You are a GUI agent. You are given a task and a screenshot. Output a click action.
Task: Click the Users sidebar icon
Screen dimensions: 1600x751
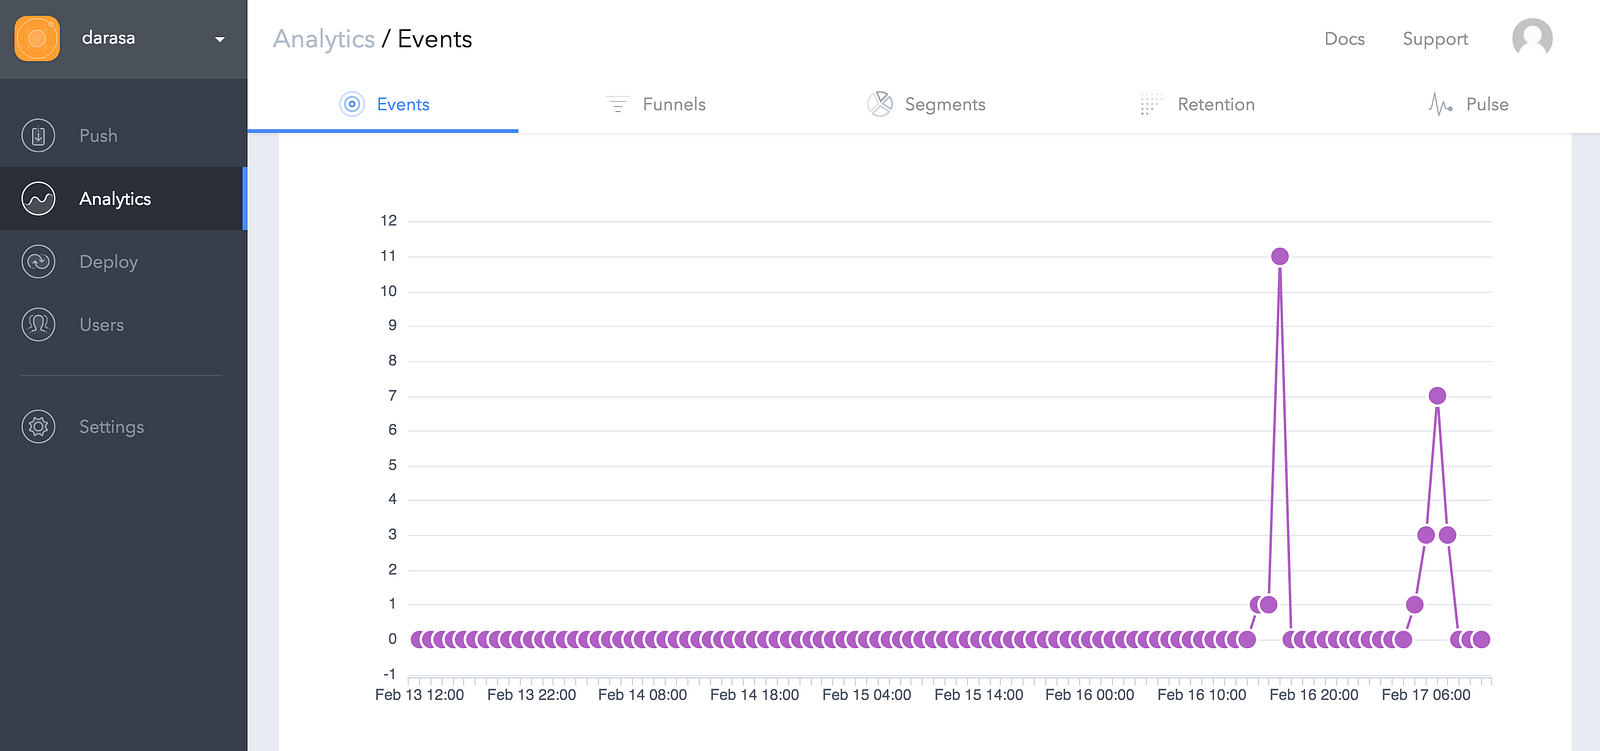tap(38, 325)
